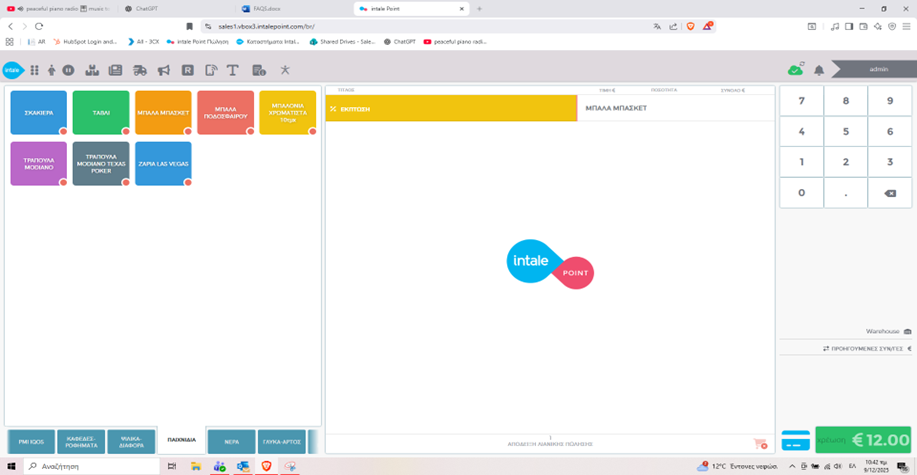Click the backspace key on numpad
This screenshot has height=475, width=917.
890,193
